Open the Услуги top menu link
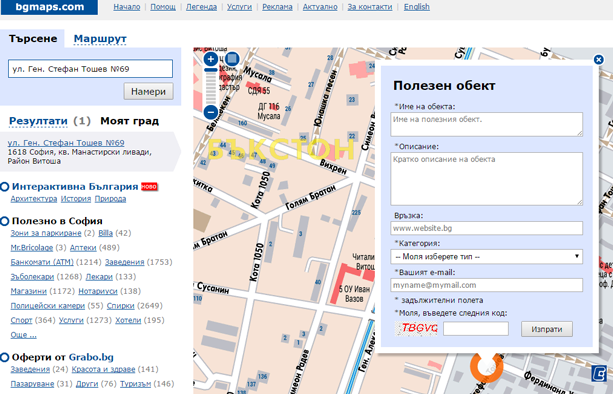 [x=239, y=7]
